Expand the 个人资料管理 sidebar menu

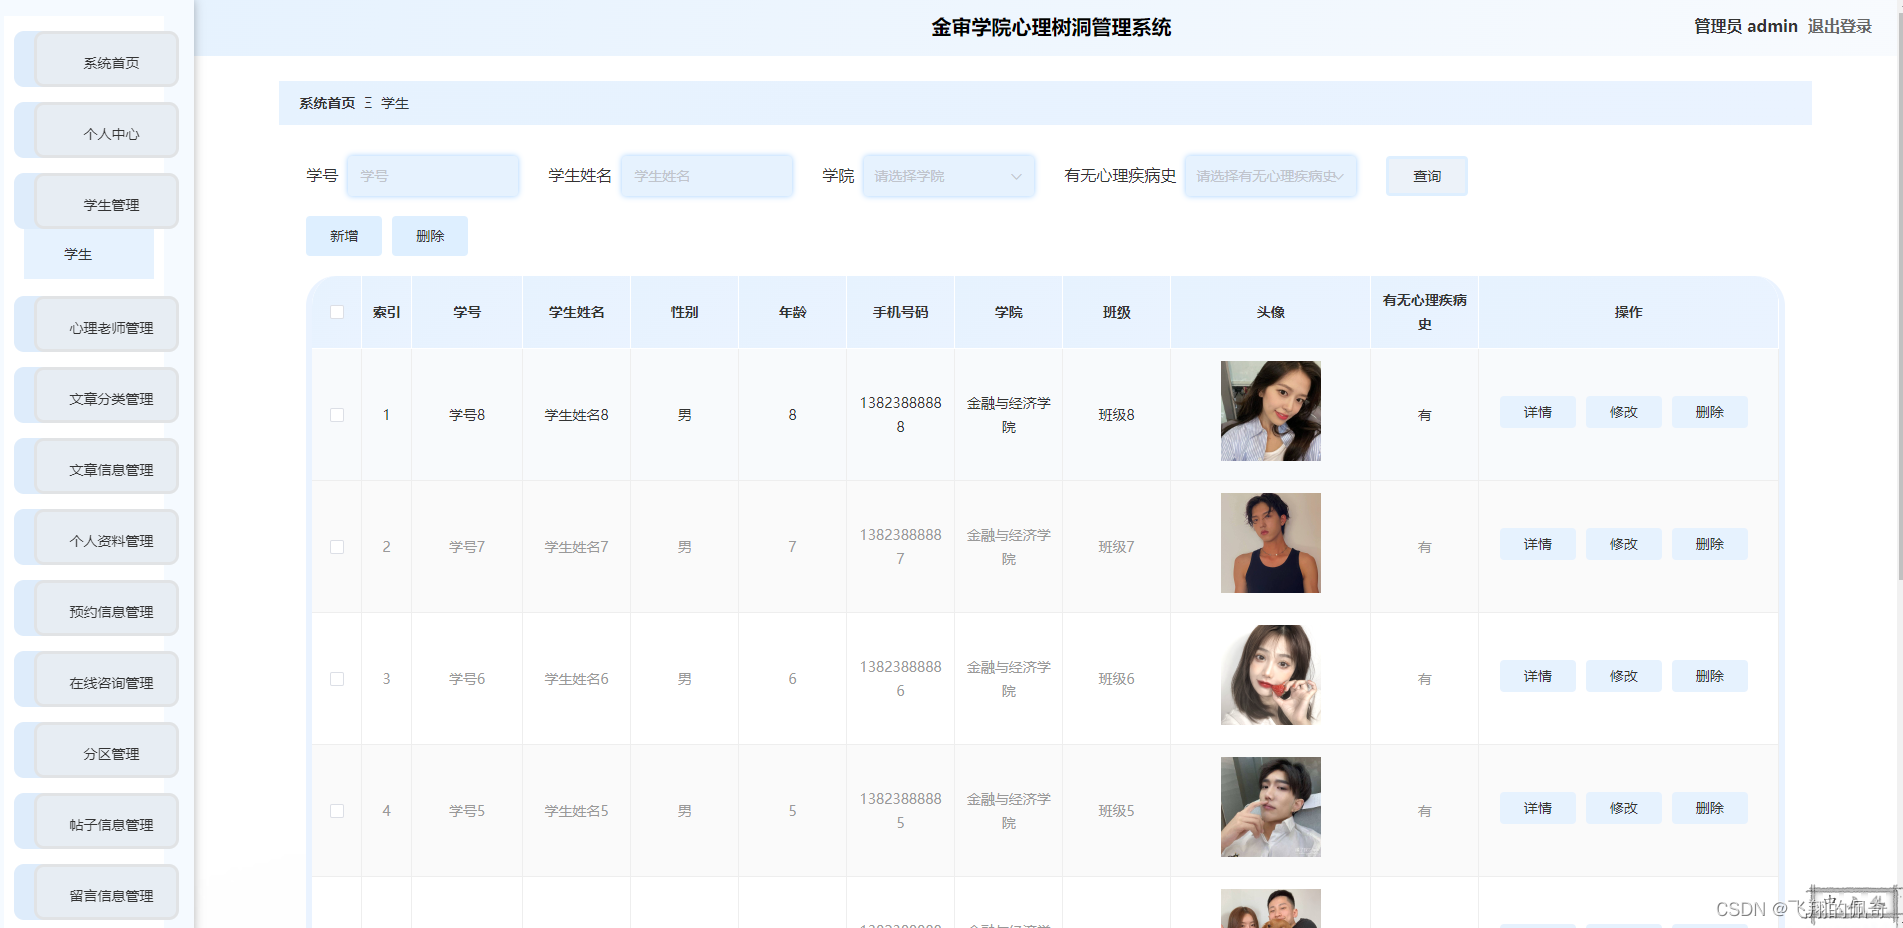[97, 538]
